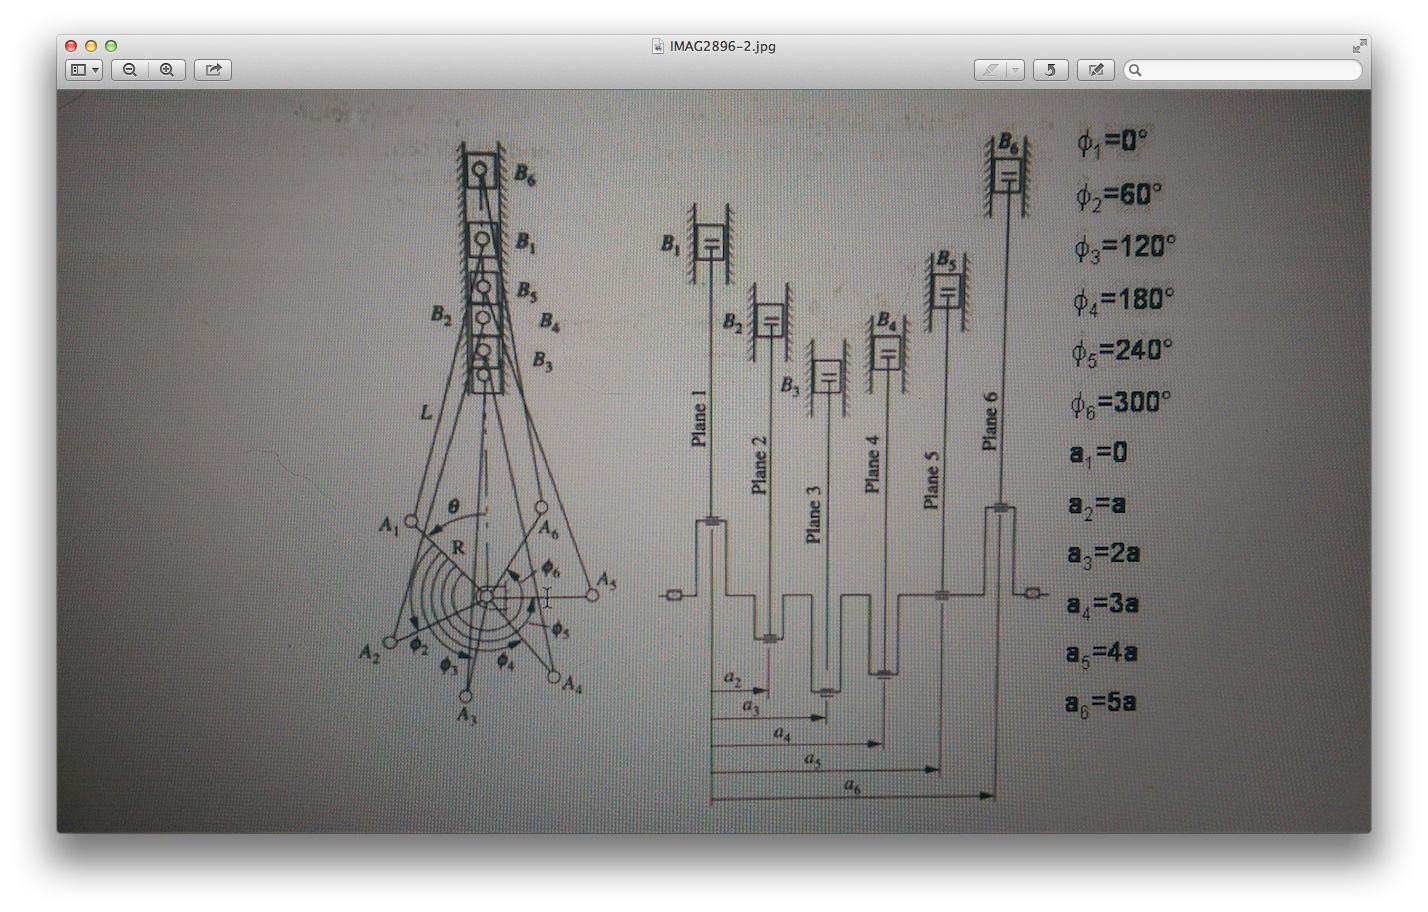Click the "Plane 3" label in the diagram

point(813,515)
